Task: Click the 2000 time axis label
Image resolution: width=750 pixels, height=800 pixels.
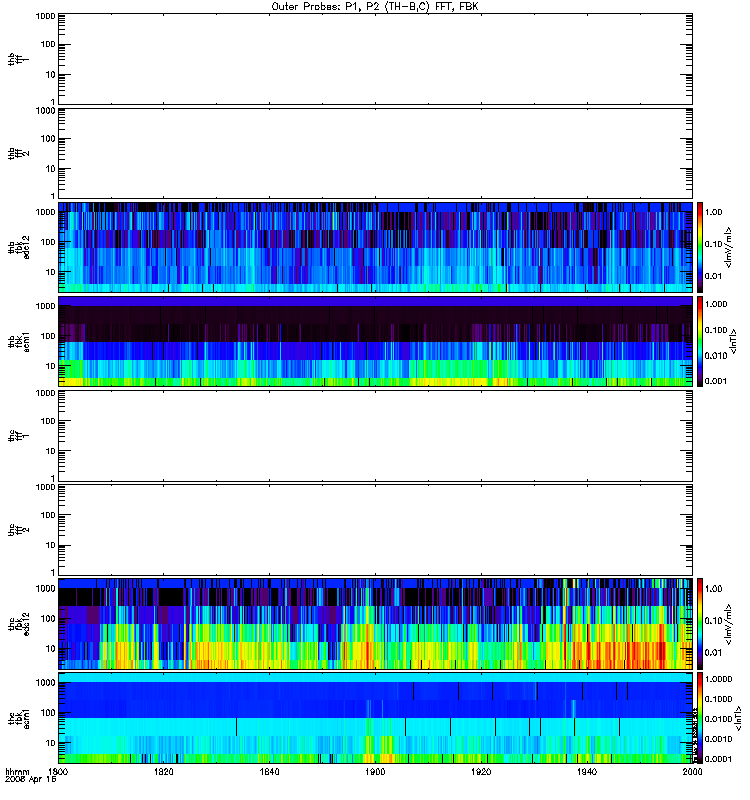Action: coord(692,771)
